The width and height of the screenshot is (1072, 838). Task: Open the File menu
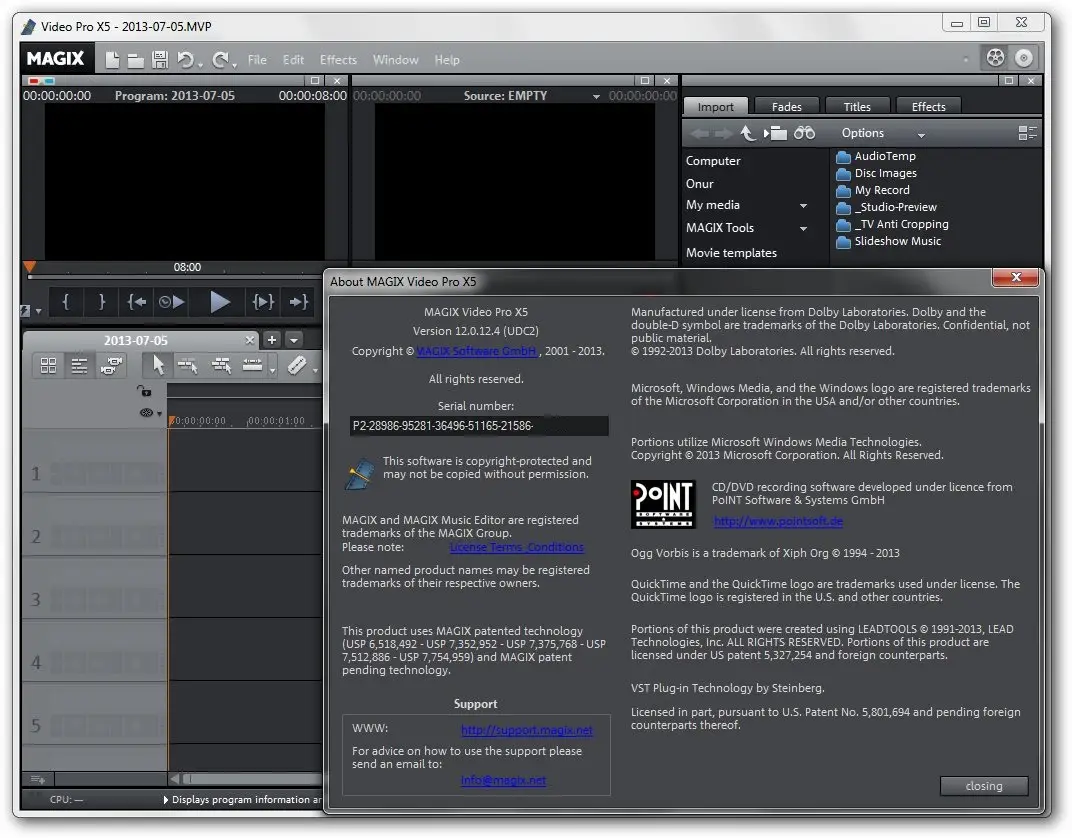point(257,60)
